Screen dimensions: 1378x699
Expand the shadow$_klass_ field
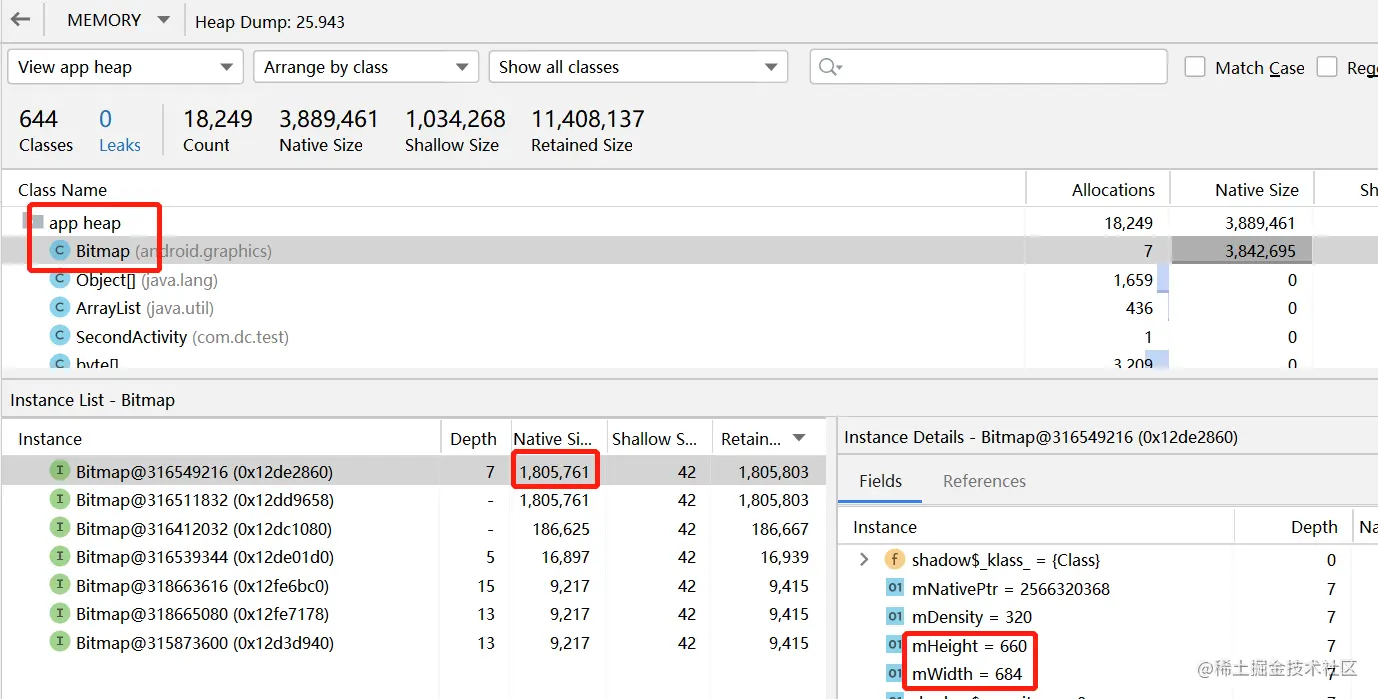(864, 560)
